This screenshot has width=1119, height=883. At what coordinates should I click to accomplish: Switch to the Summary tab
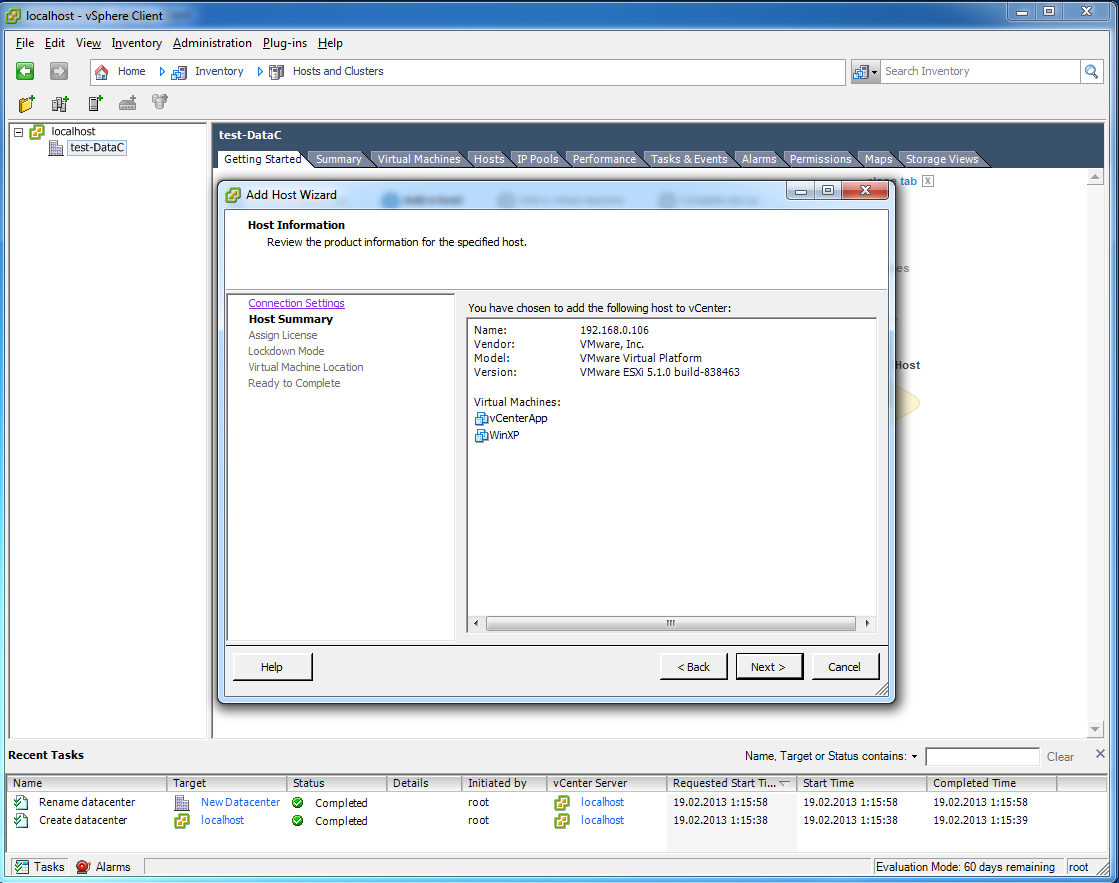click(339, 159)
